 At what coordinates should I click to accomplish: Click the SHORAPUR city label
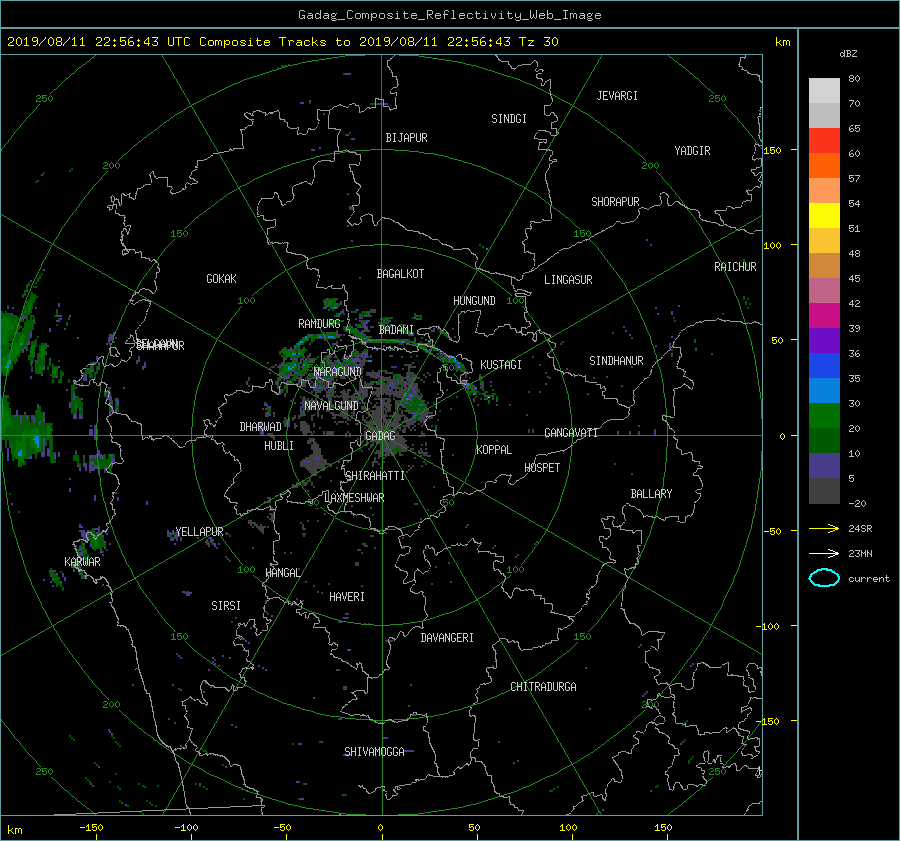tap(615, 202)
